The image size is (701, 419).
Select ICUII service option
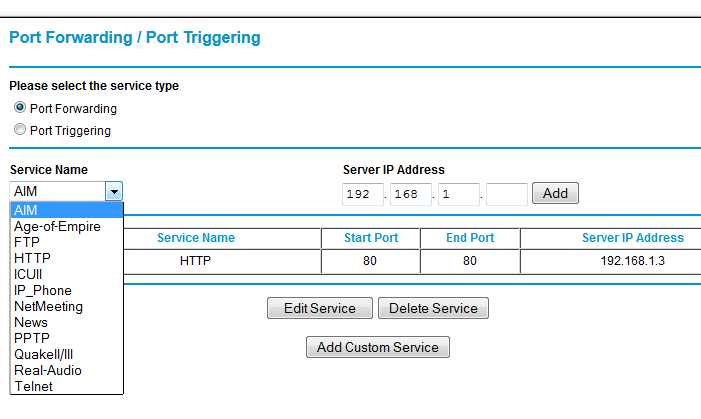point(67,274)
